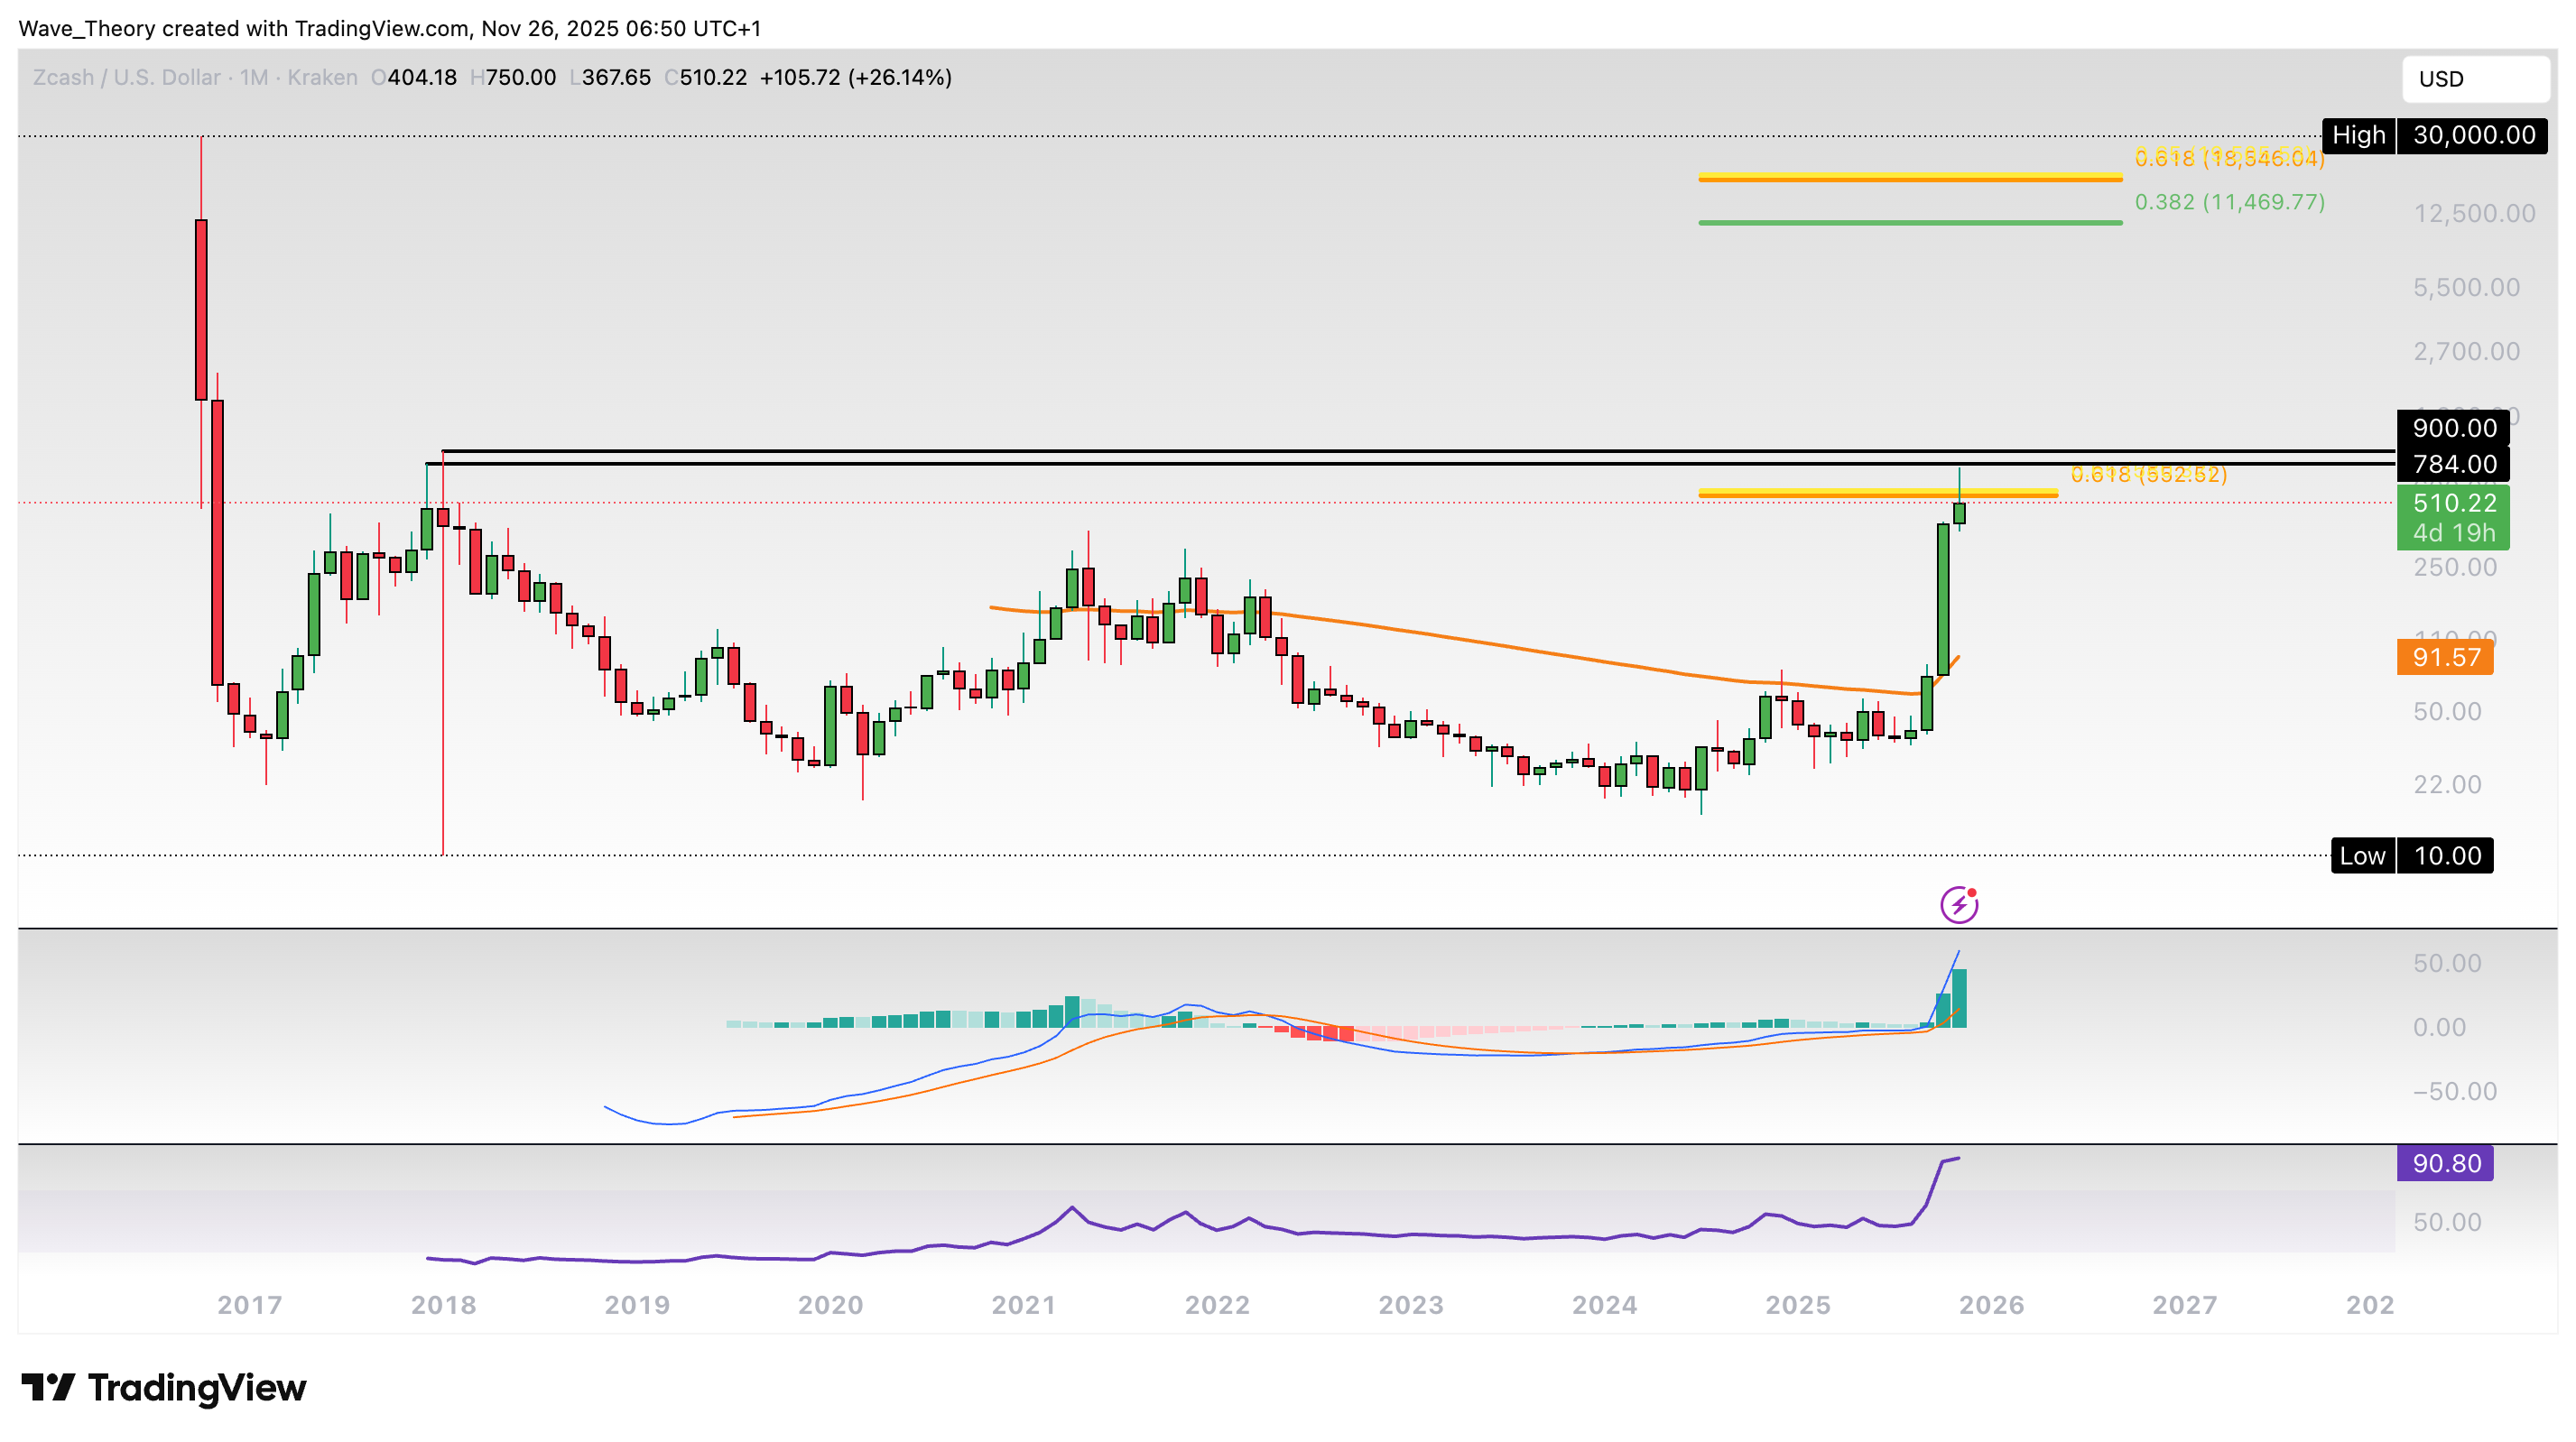Click the purple 90.80 RSI value label
The height and width of the screenshot is (1442, 2576).
point(2446,1163)
